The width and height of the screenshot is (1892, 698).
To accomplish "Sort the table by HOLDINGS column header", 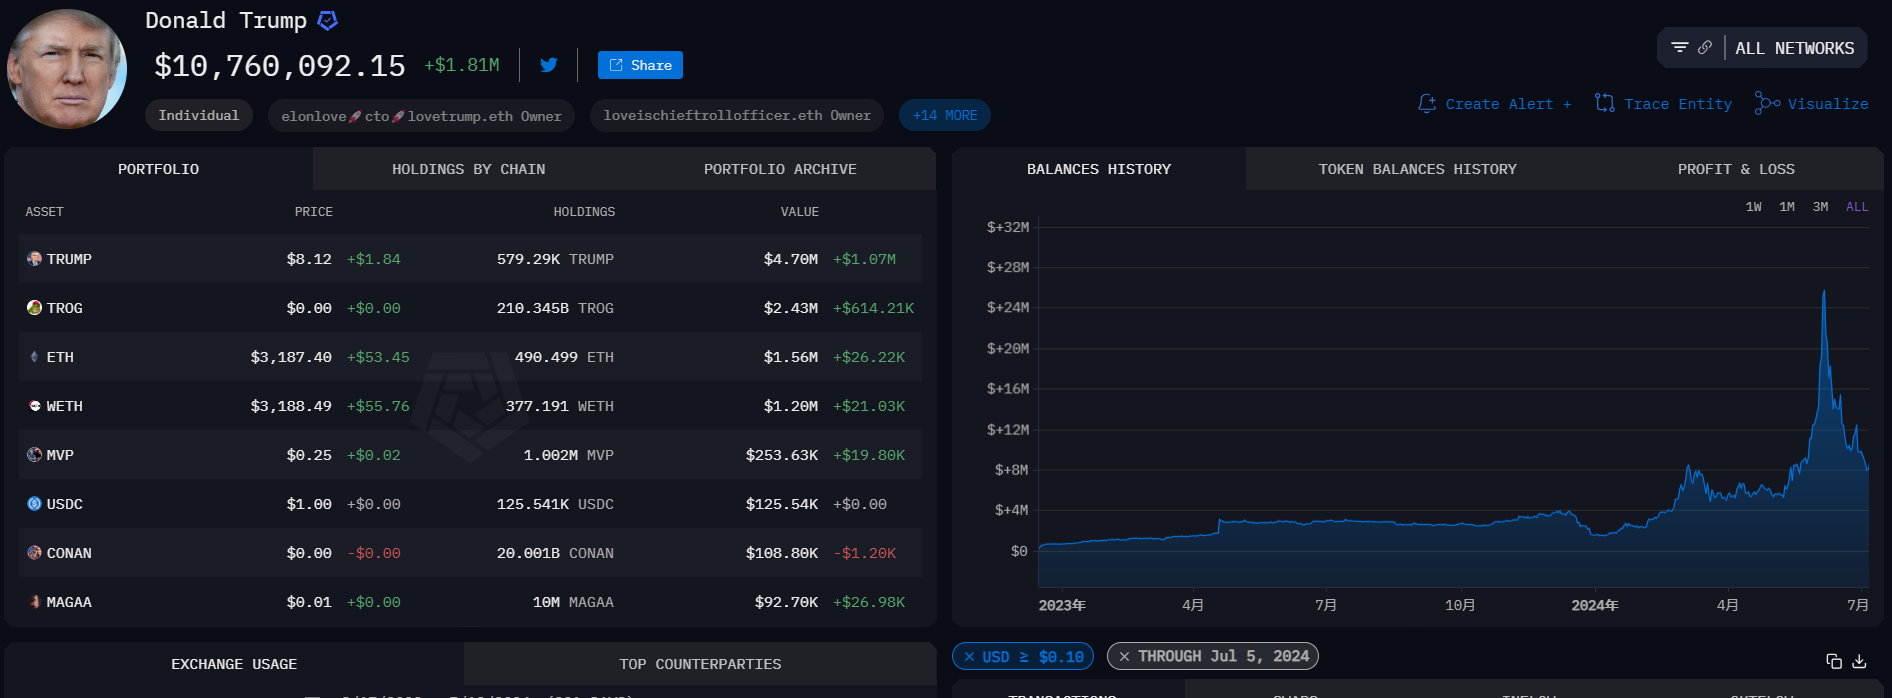I will point(584,212).
